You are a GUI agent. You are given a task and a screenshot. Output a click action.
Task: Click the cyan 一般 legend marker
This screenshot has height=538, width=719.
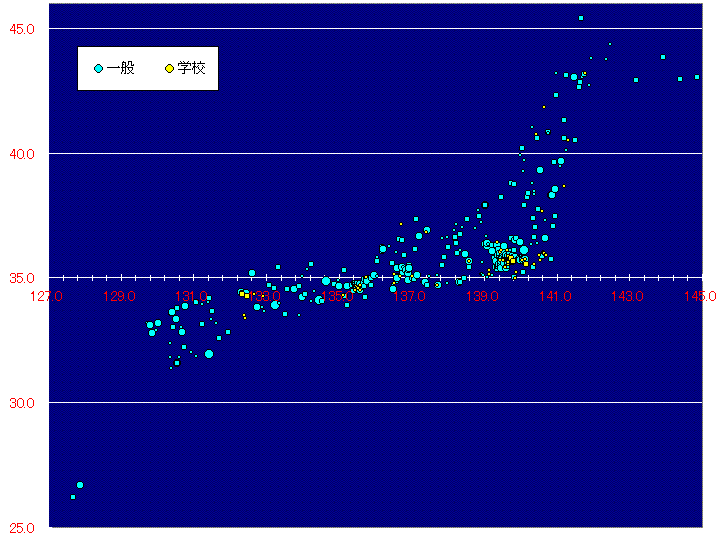coord(98,68)
